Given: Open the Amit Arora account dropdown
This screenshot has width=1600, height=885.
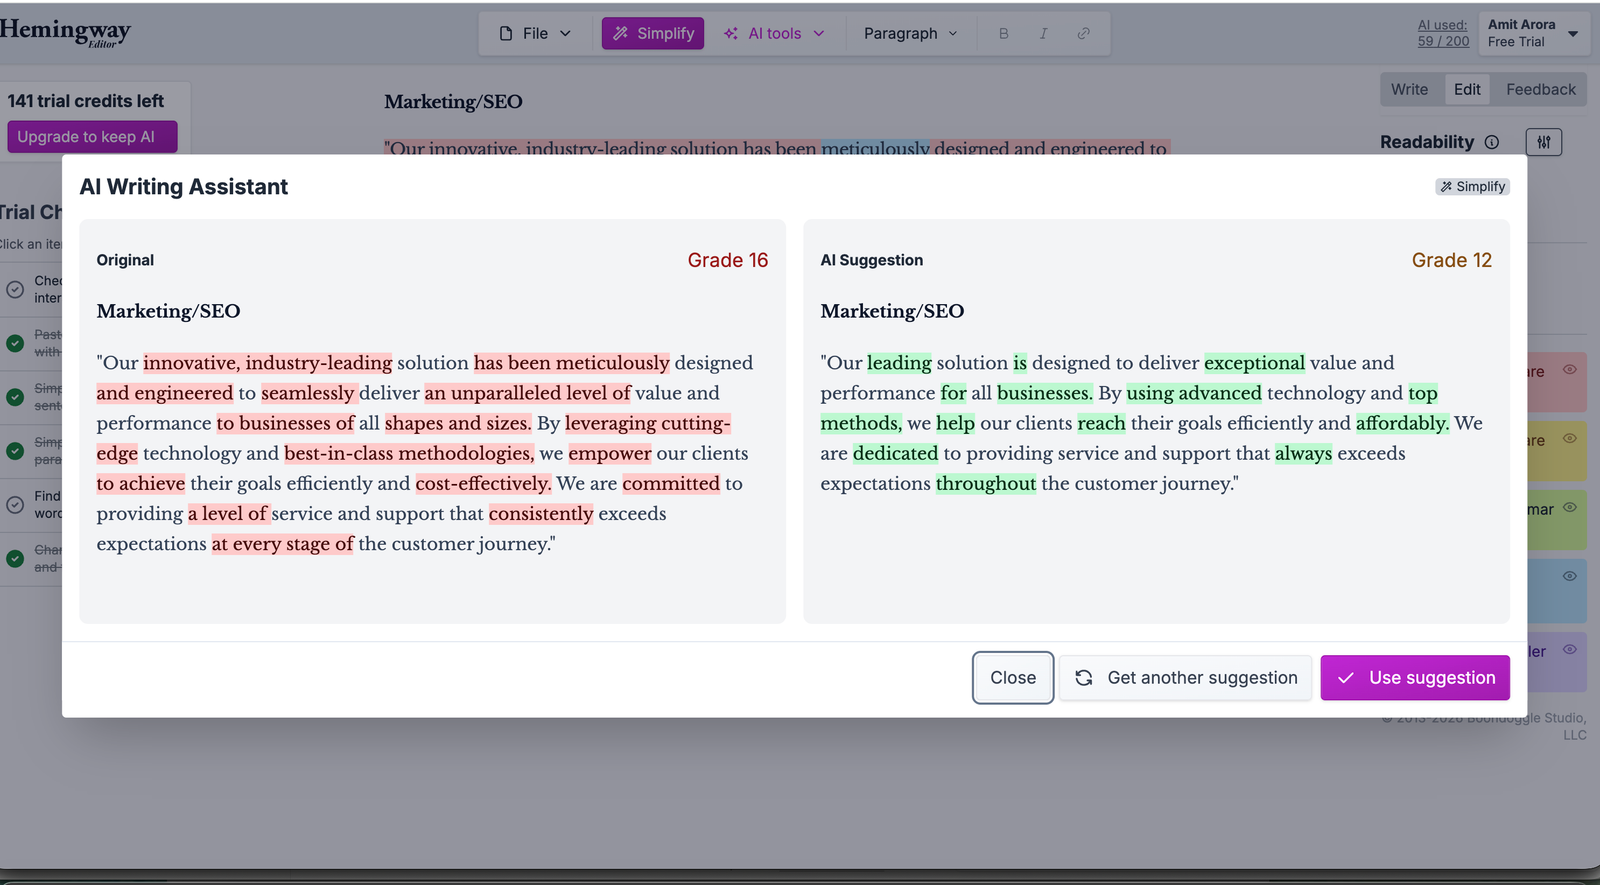Looking at the screenshot, I should [x=1533, y=33].
